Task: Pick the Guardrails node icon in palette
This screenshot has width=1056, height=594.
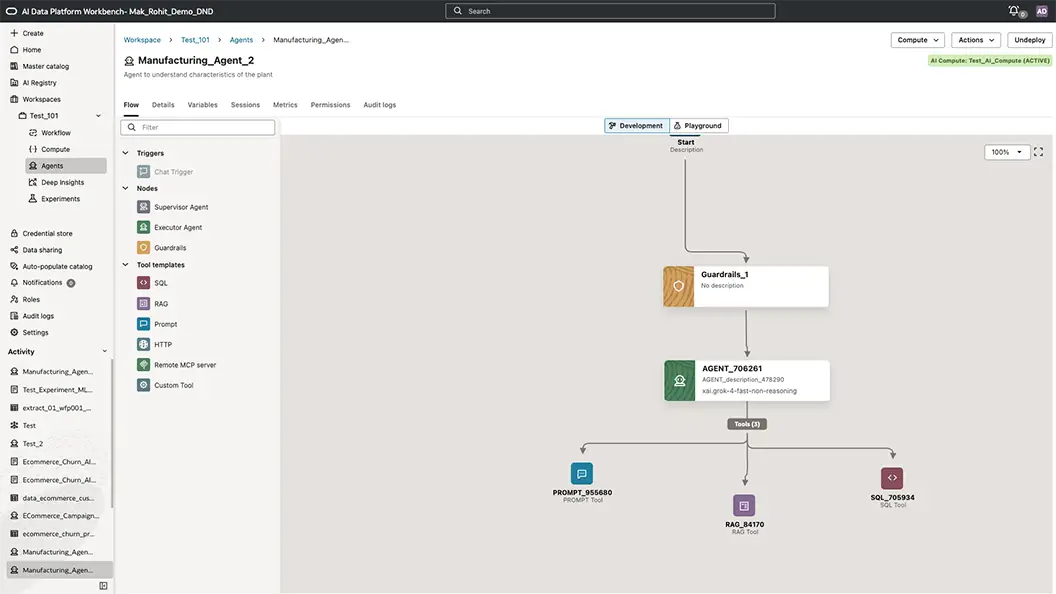Action: (x=143, y=247)
